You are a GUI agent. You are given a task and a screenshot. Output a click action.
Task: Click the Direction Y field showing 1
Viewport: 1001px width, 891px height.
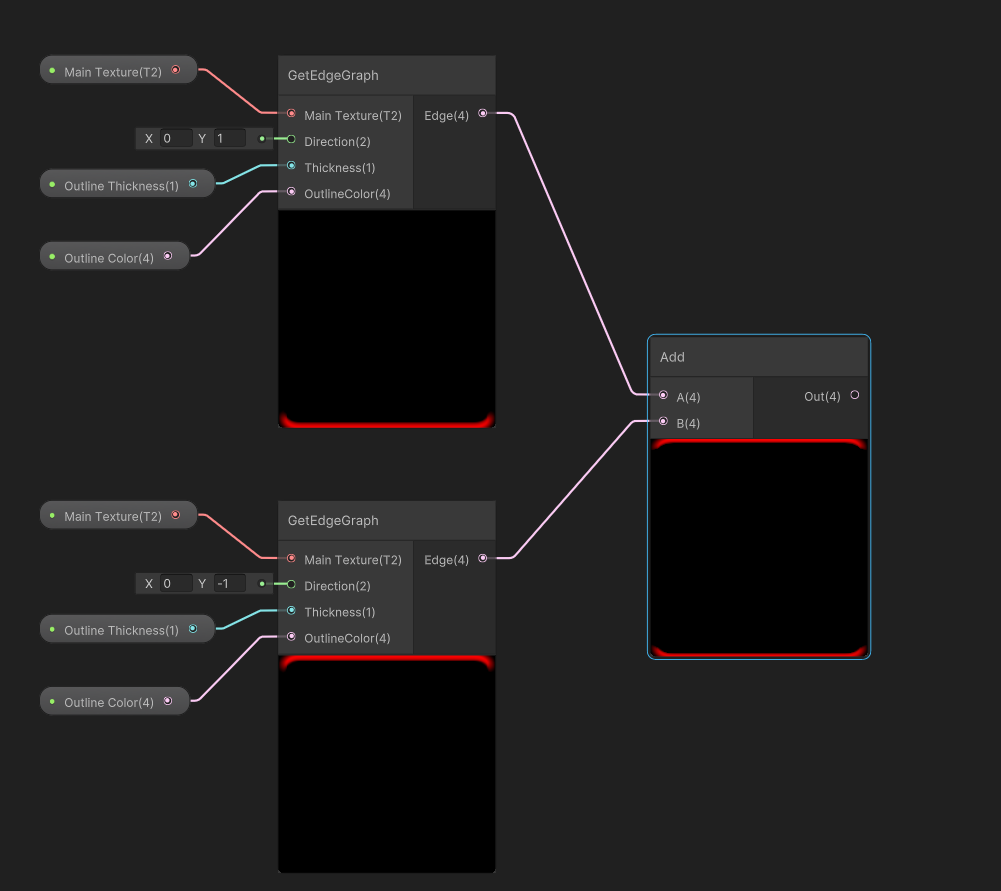coord(229,138)
